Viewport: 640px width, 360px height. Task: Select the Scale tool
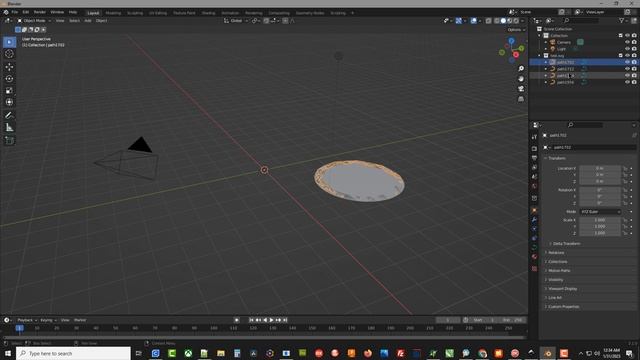pyautogui.click(x=9, y=90)
